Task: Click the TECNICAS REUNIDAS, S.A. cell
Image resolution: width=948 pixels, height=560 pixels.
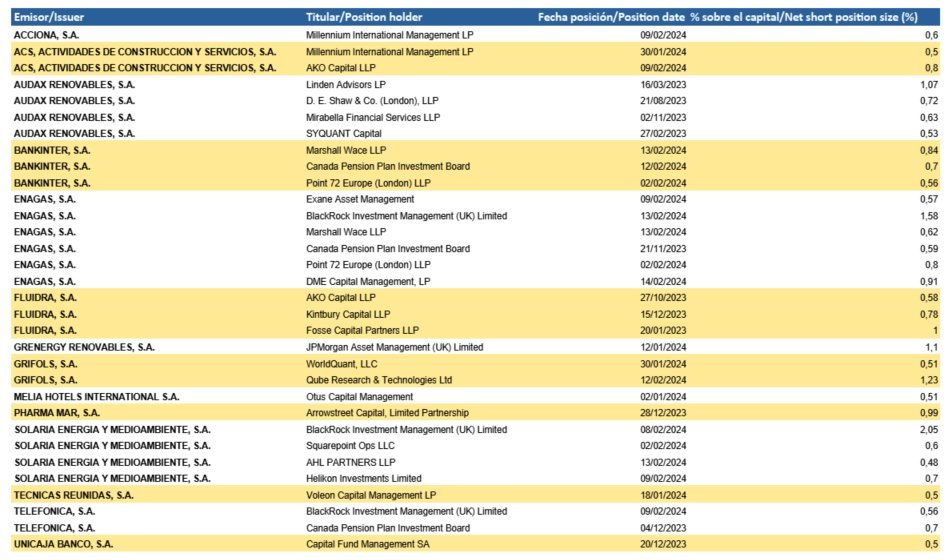Action: point(74,495)
